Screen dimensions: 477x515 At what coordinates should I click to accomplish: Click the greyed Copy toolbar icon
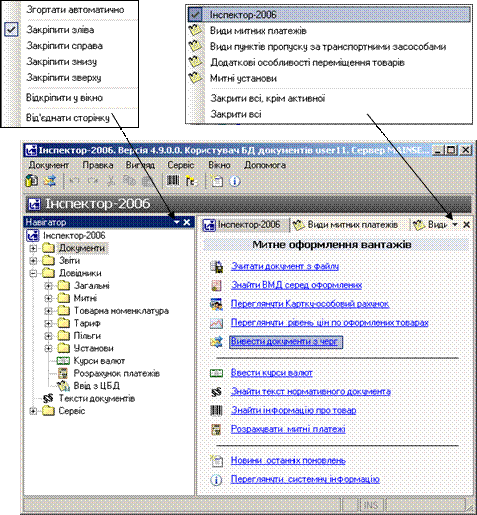click(x=129, y=181)
